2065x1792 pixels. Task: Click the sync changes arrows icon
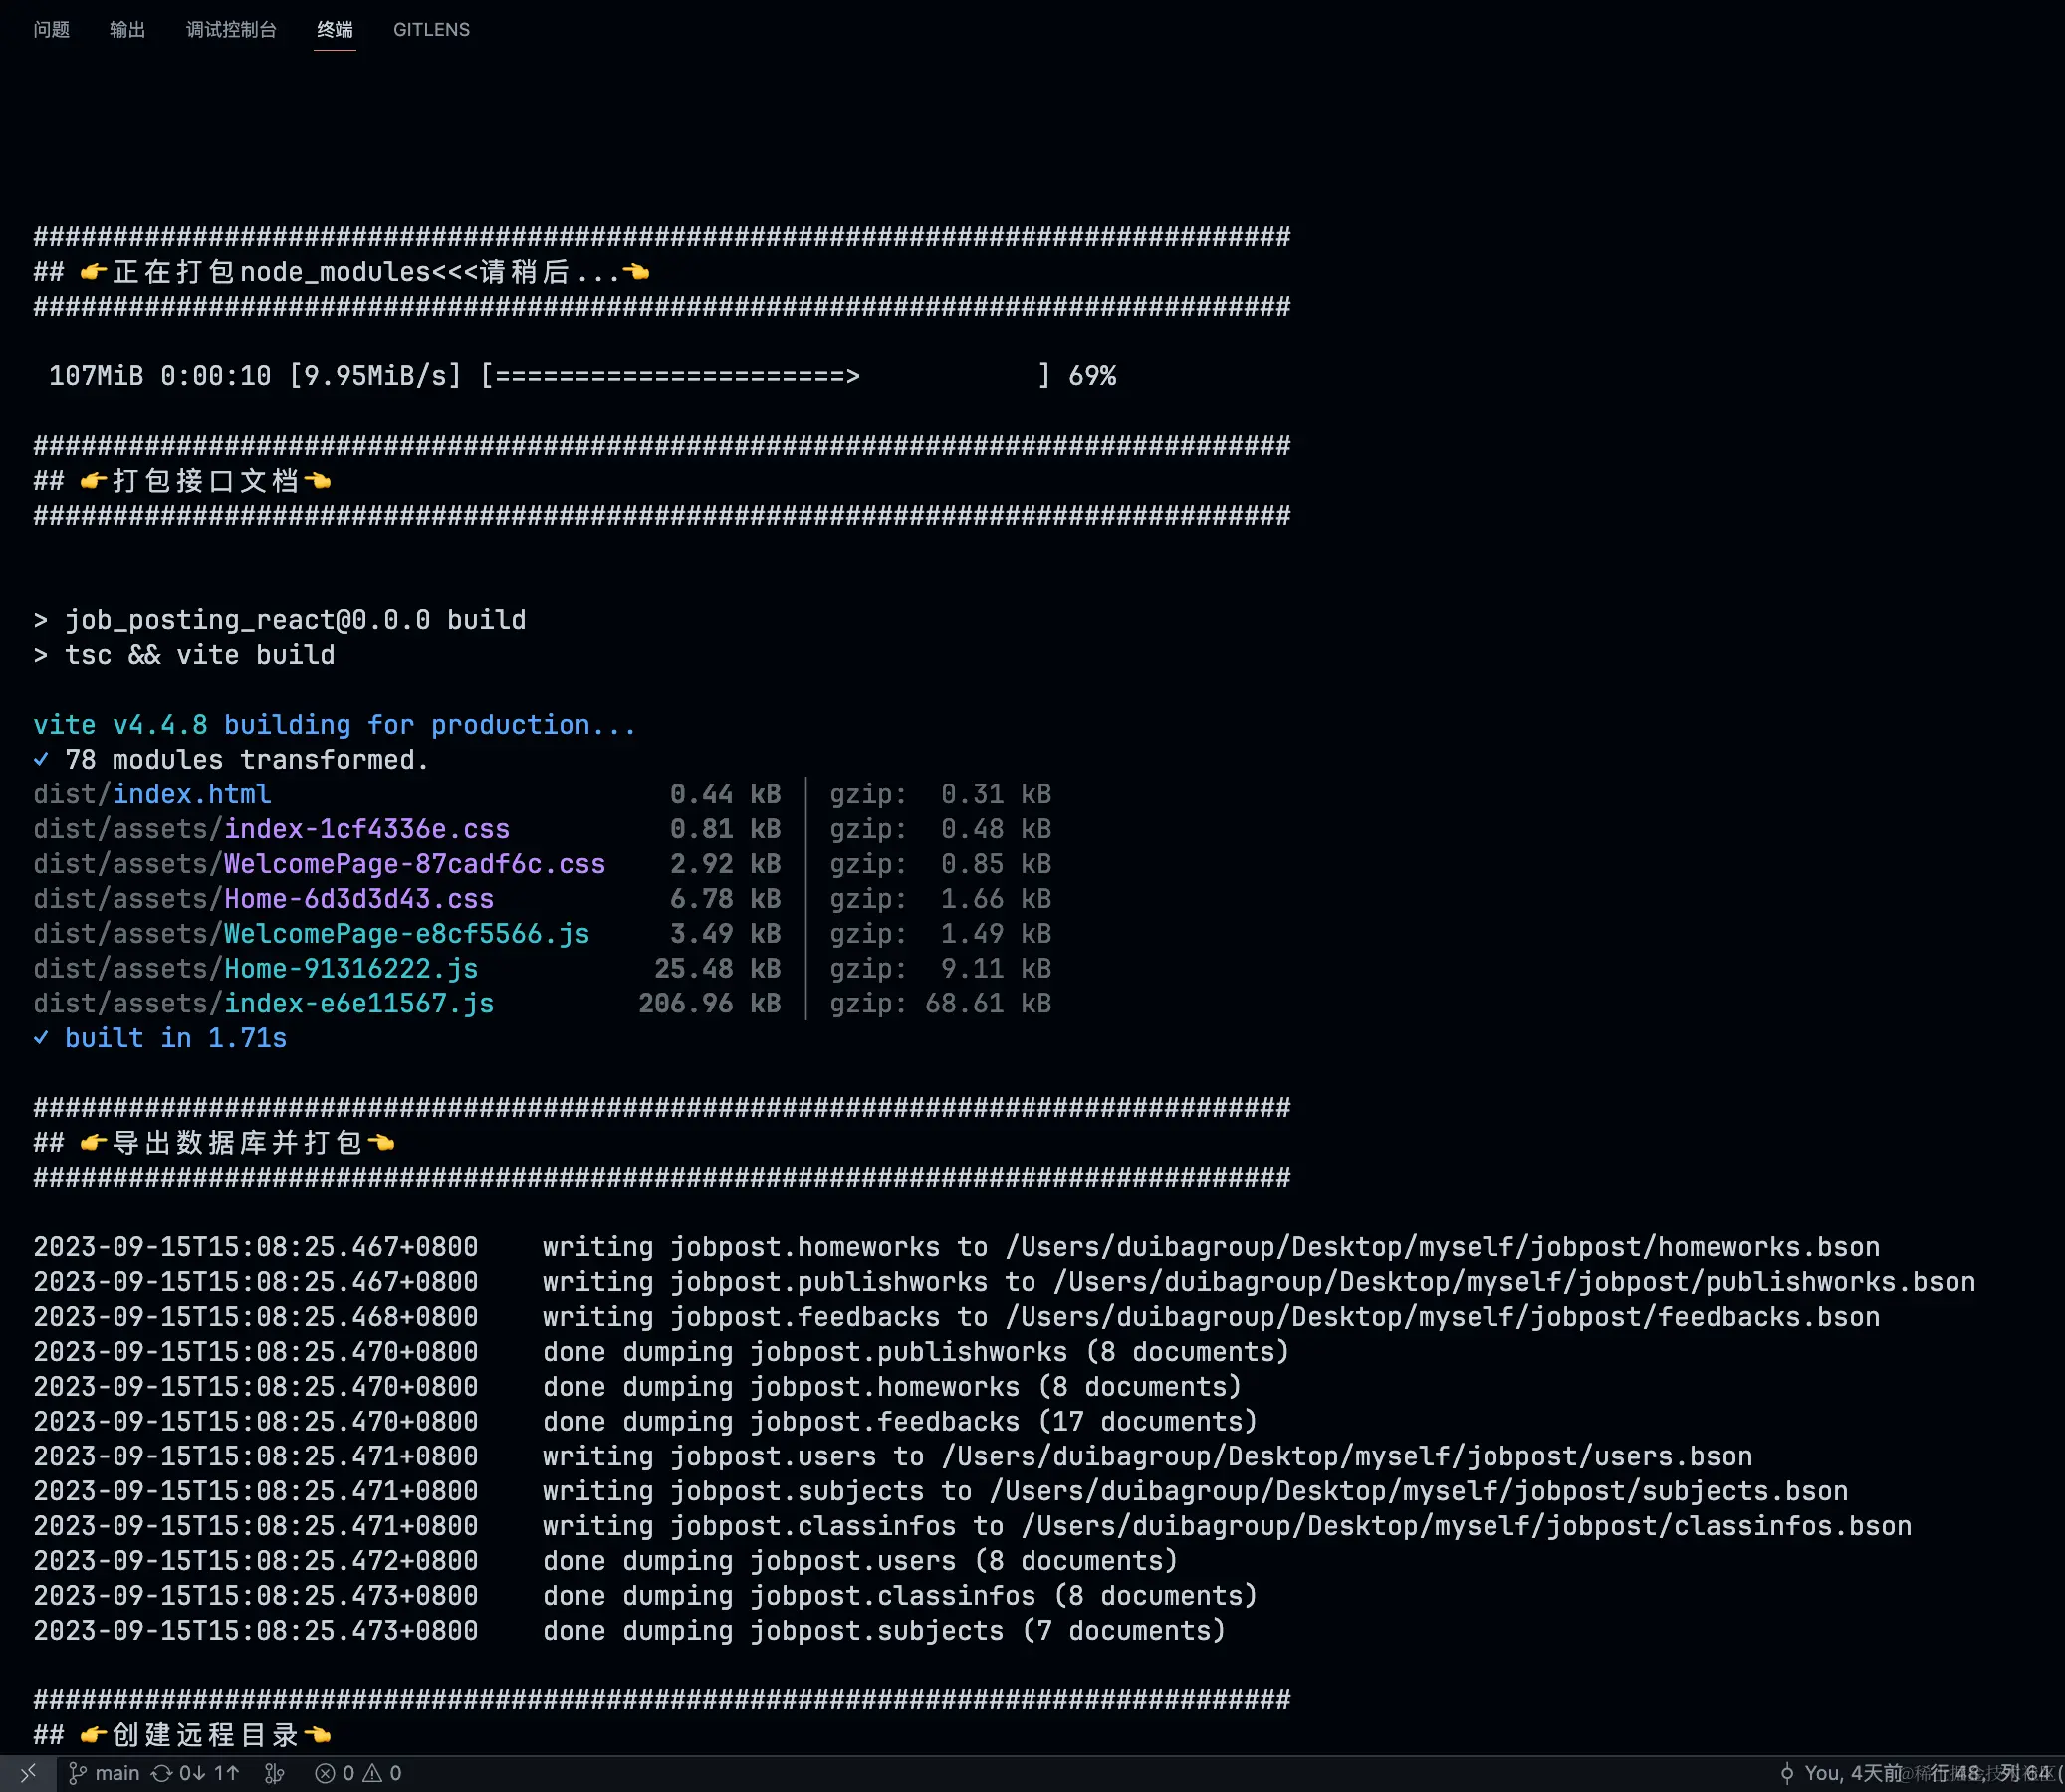(x=161, y=1773)
